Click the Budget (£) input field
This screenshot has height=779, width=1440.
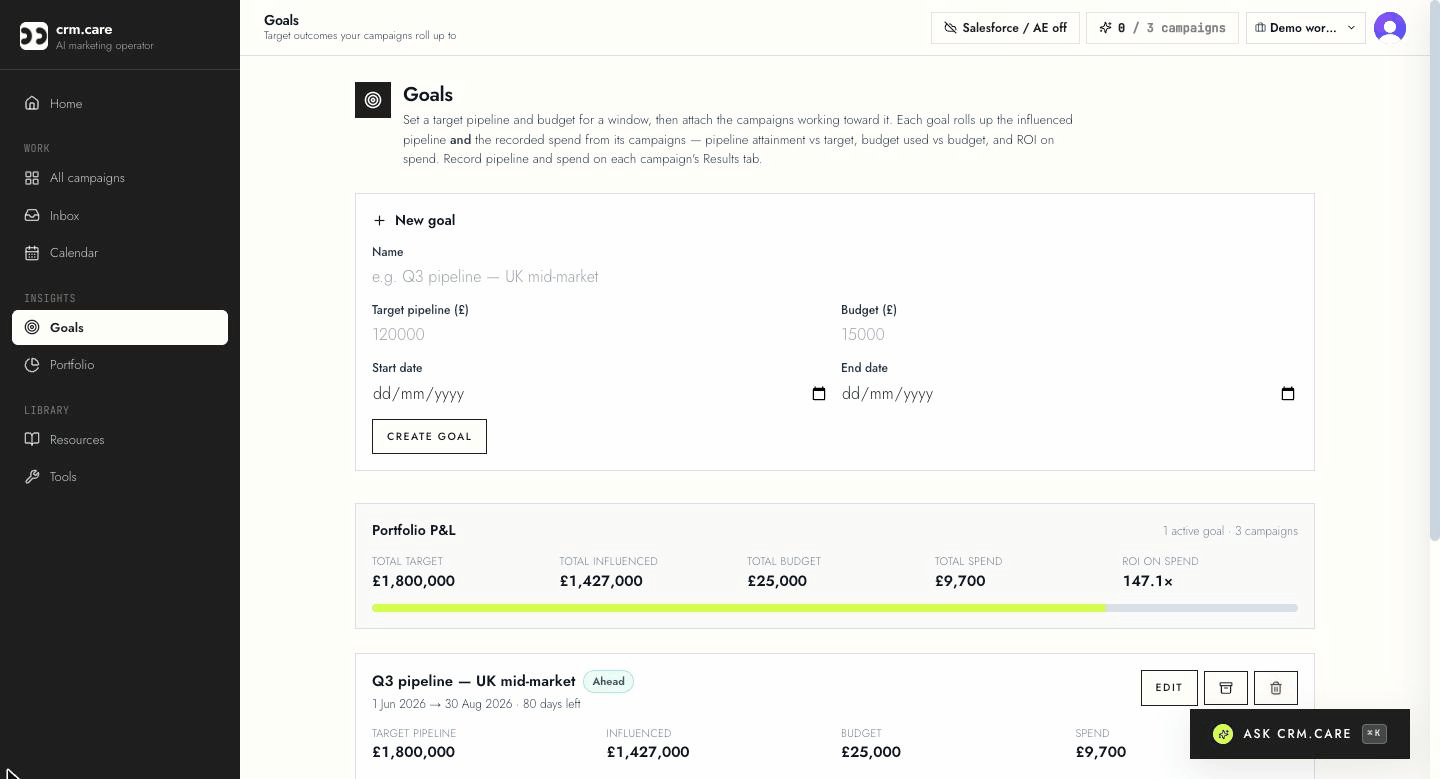tap(1069, 335)
